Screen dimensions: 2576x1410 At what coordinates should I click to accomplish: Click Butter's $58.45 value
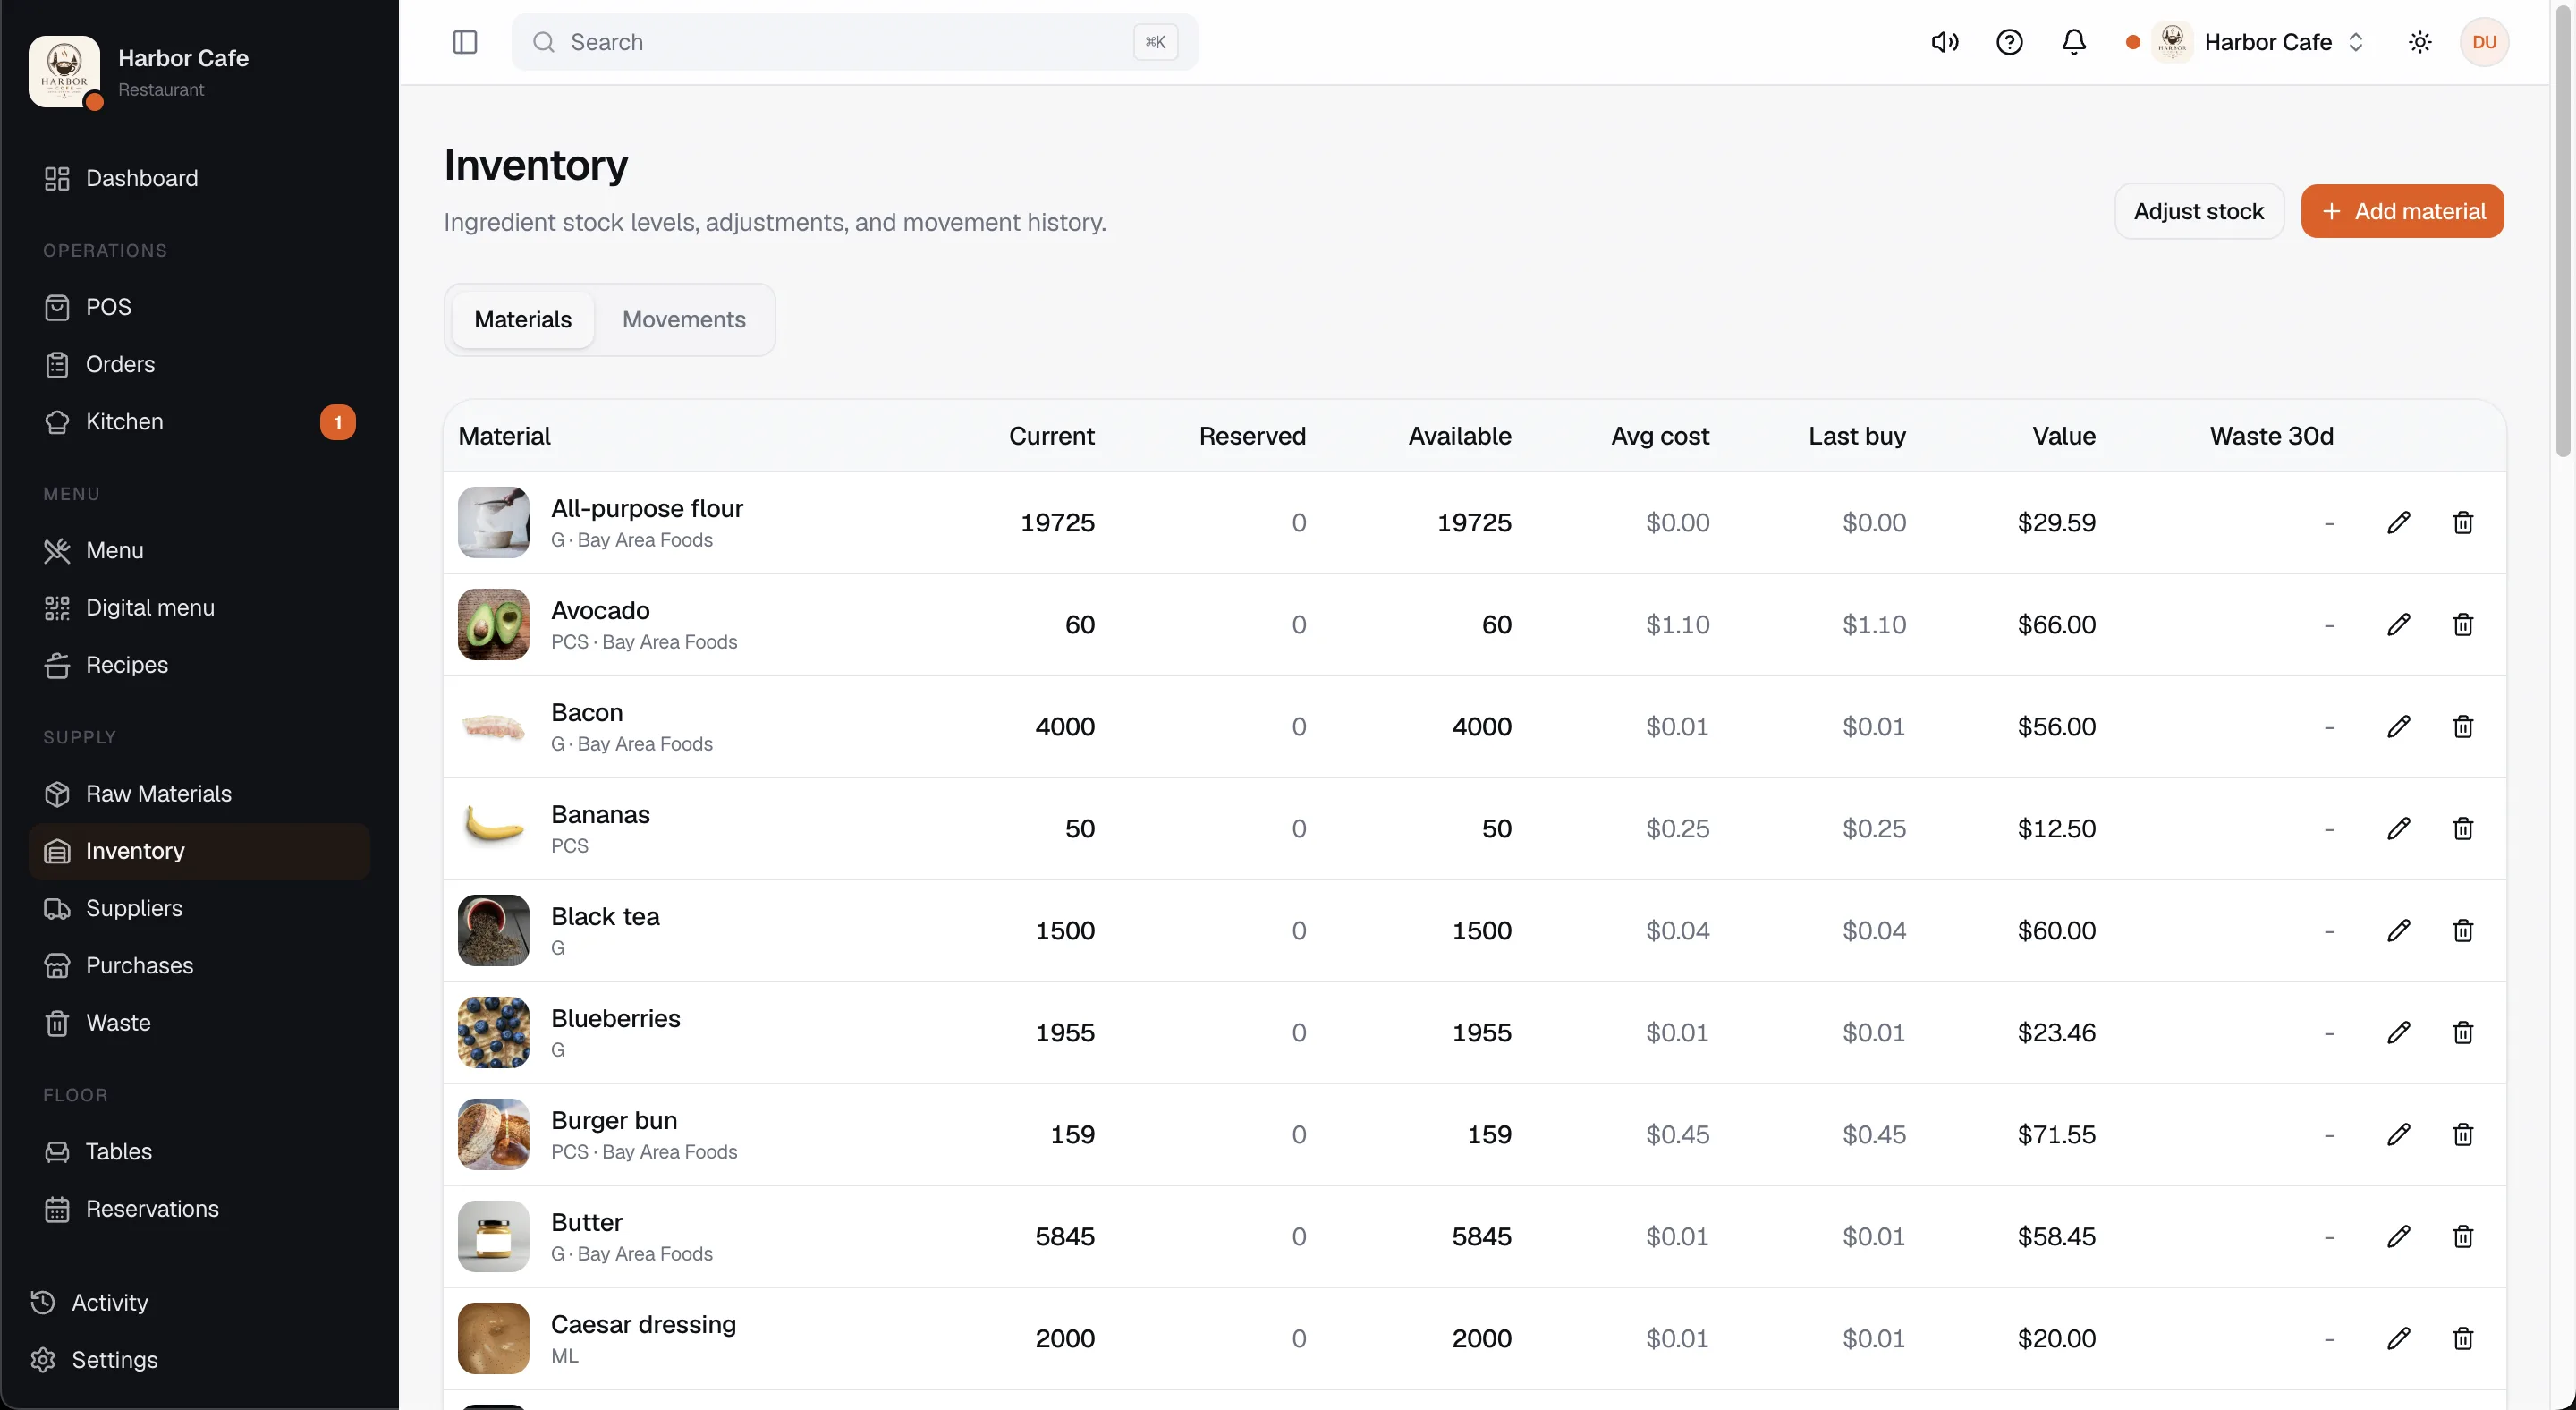2056,1237
